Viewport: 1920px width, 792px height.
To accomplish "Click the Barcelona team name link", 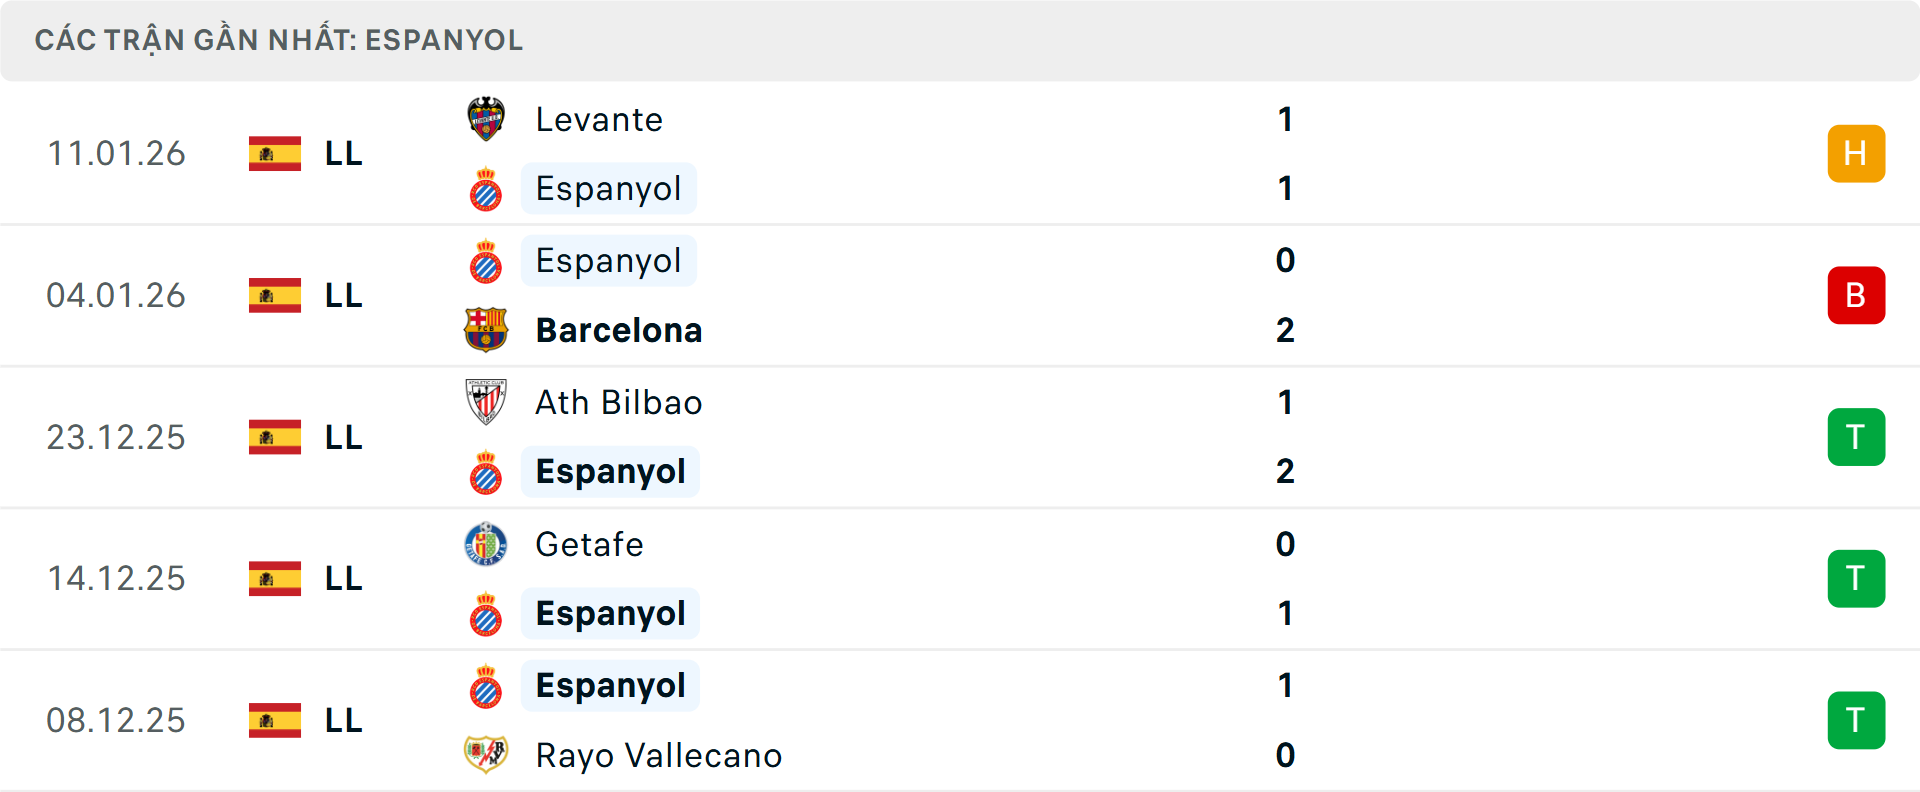I will [618, 330].
